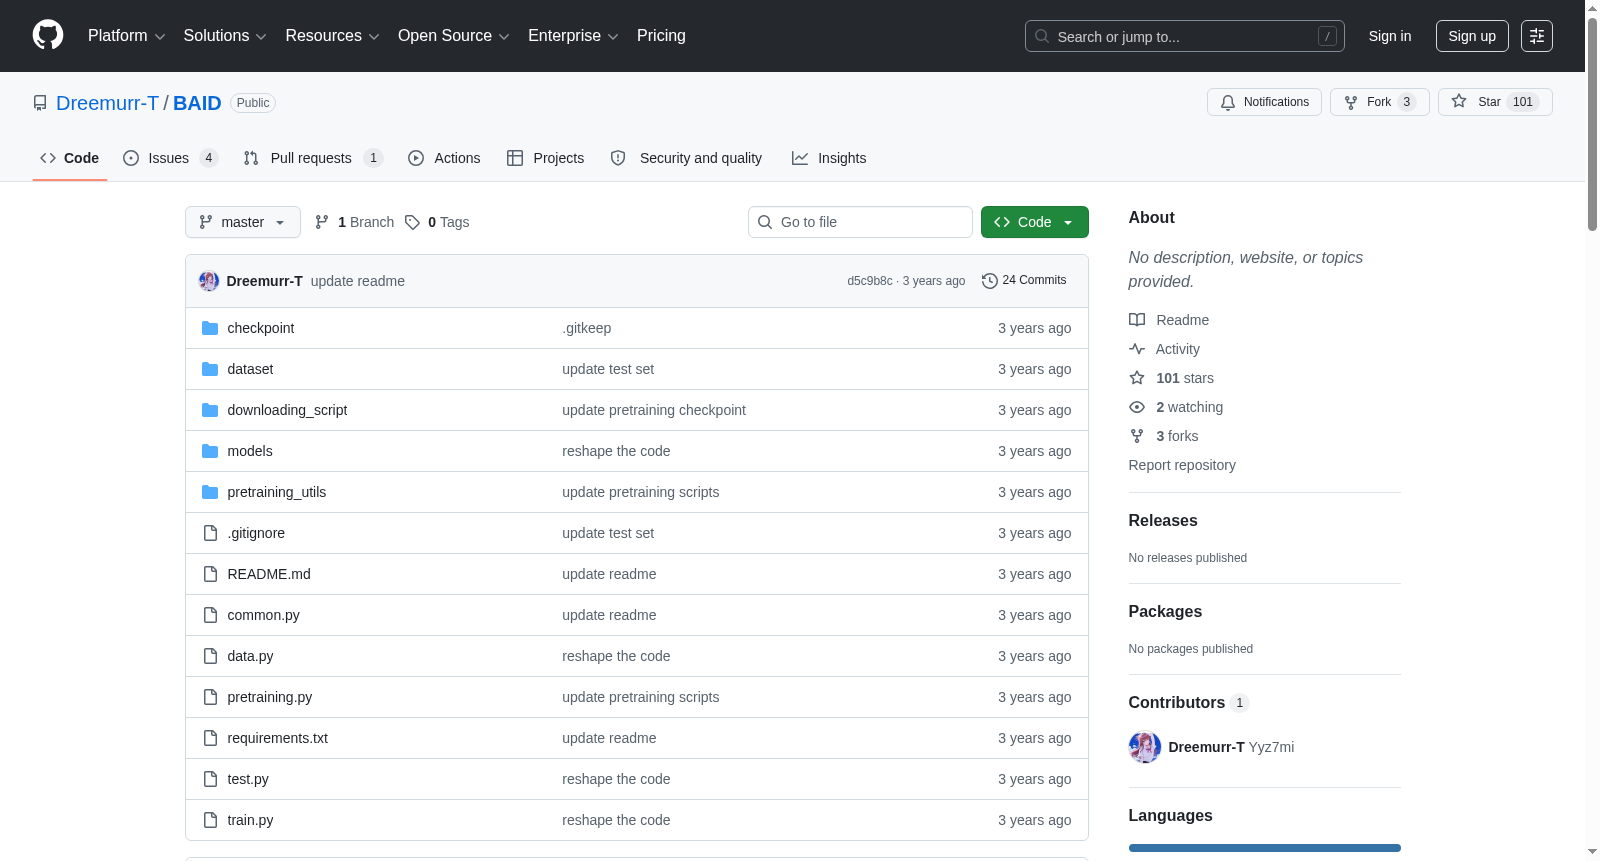Click the Sign in link
This screenshot has height=861, width=1600.
tap(1389, 36)
